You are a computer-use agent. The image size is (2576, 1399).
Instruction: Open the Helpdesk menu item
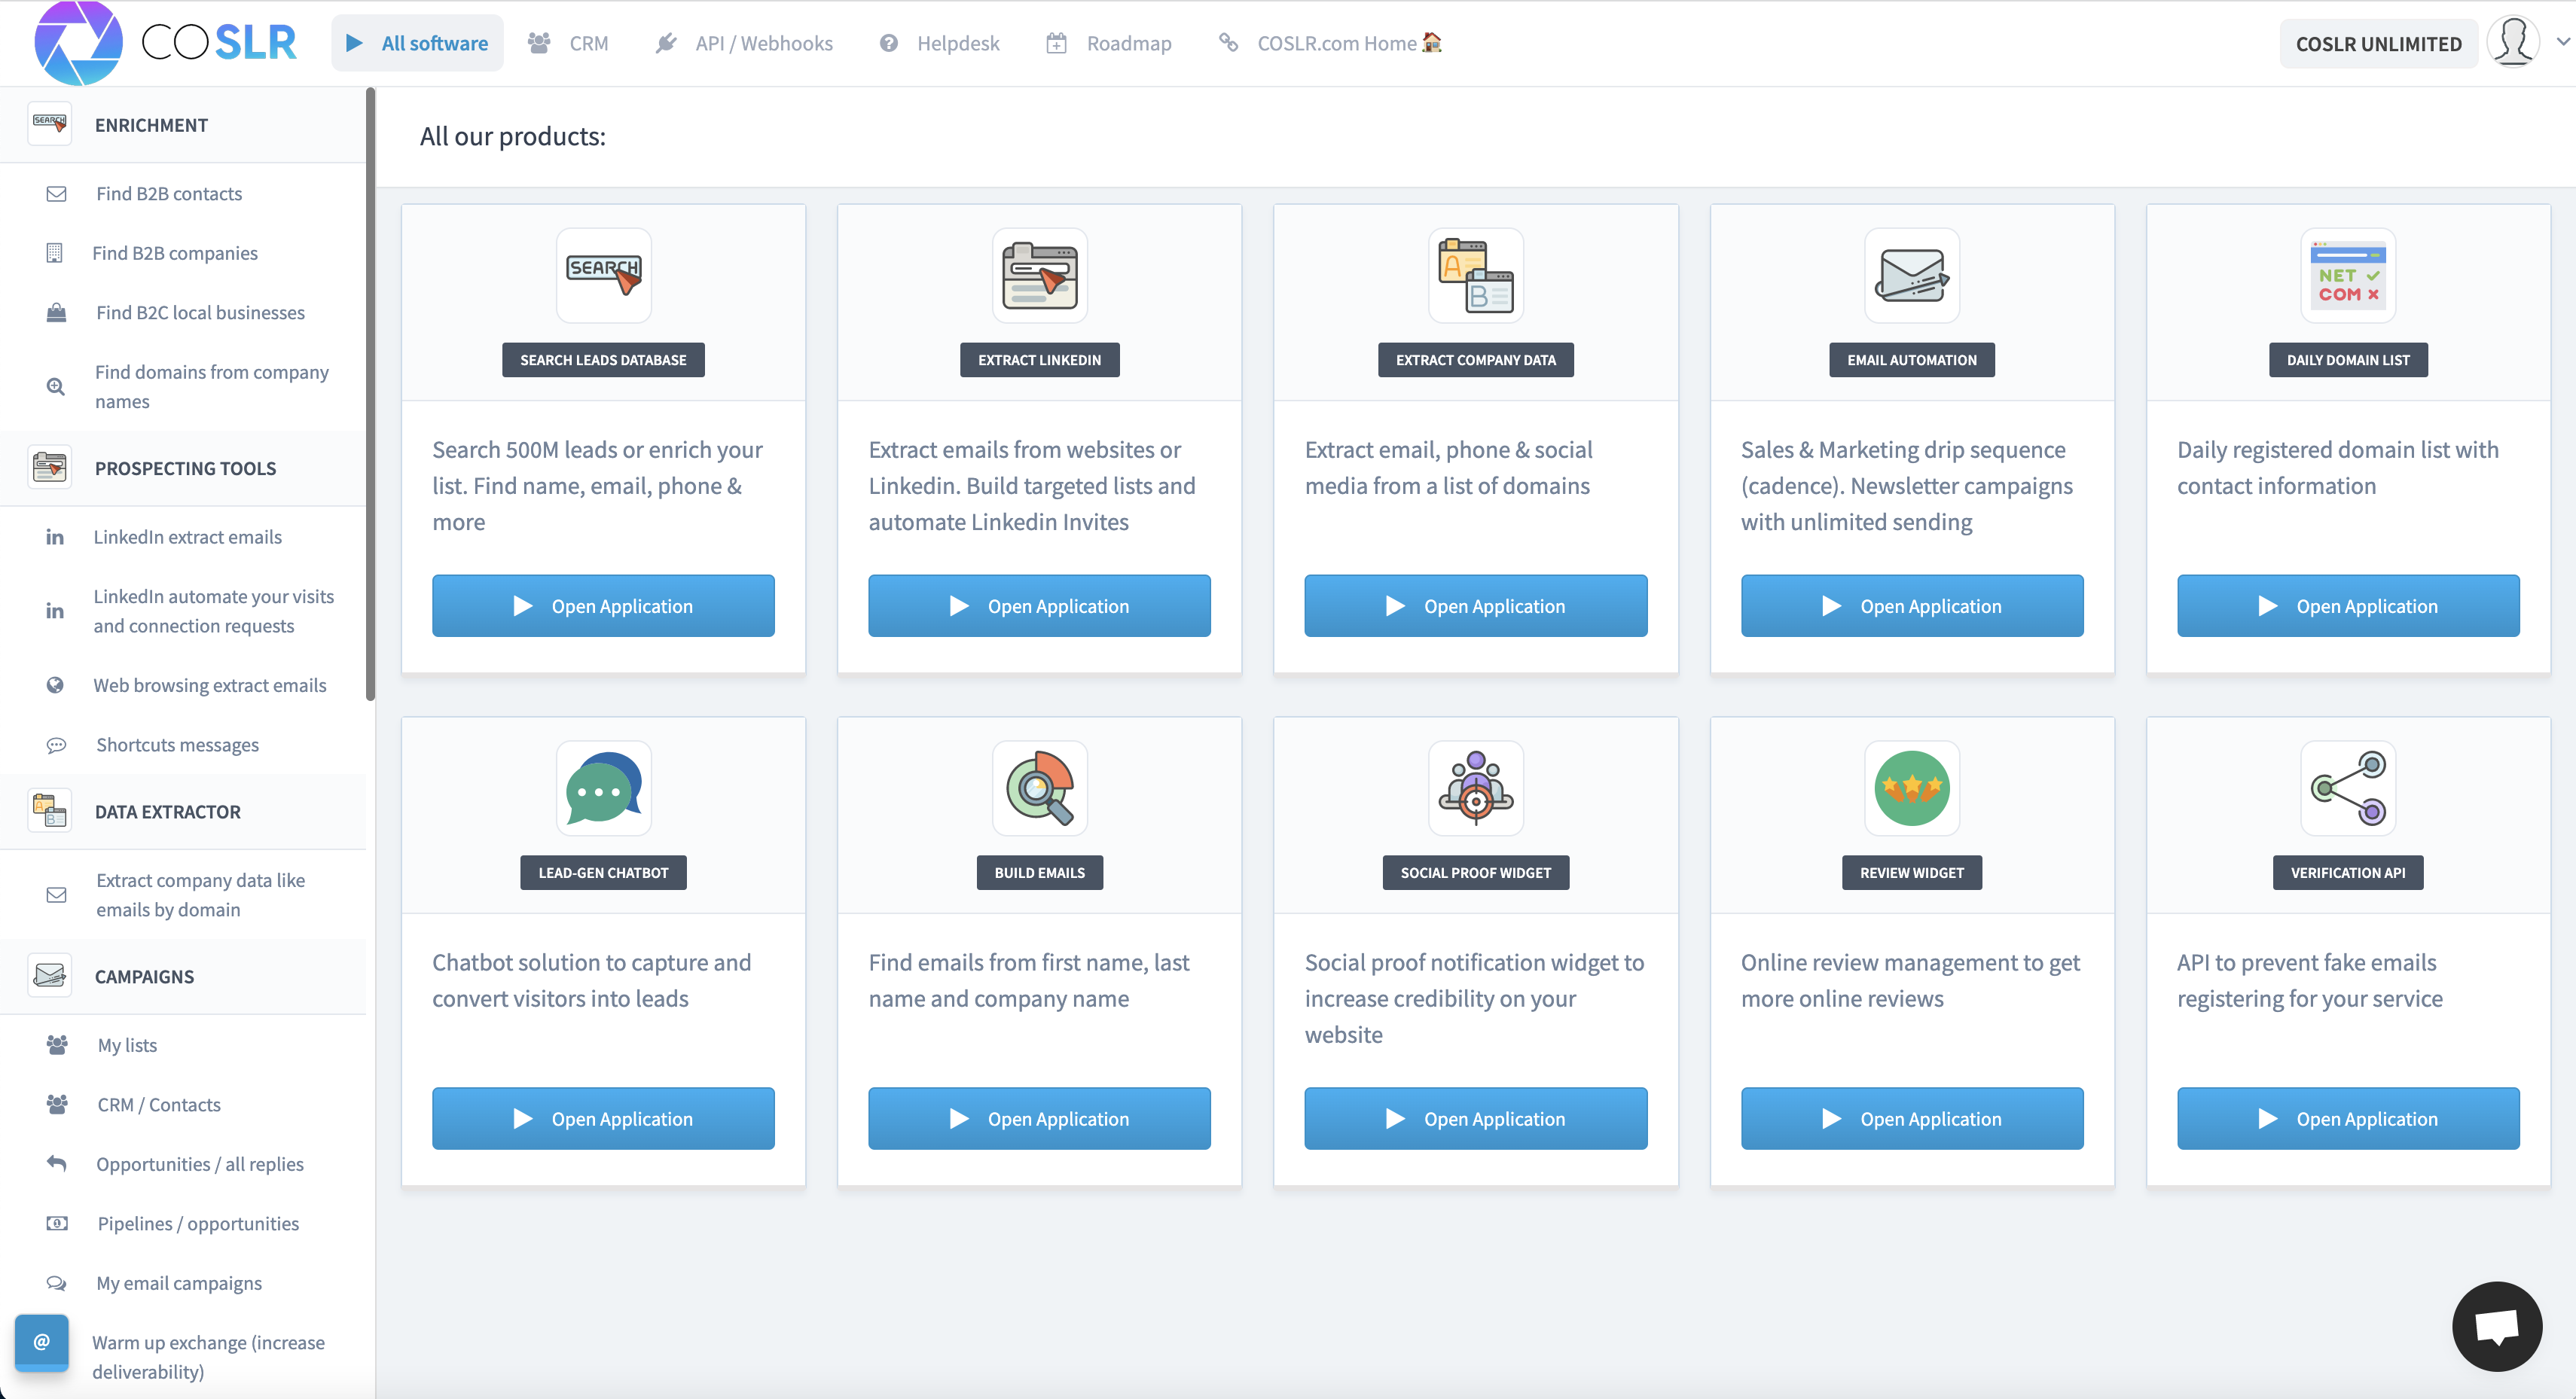(x=939, y=43)
